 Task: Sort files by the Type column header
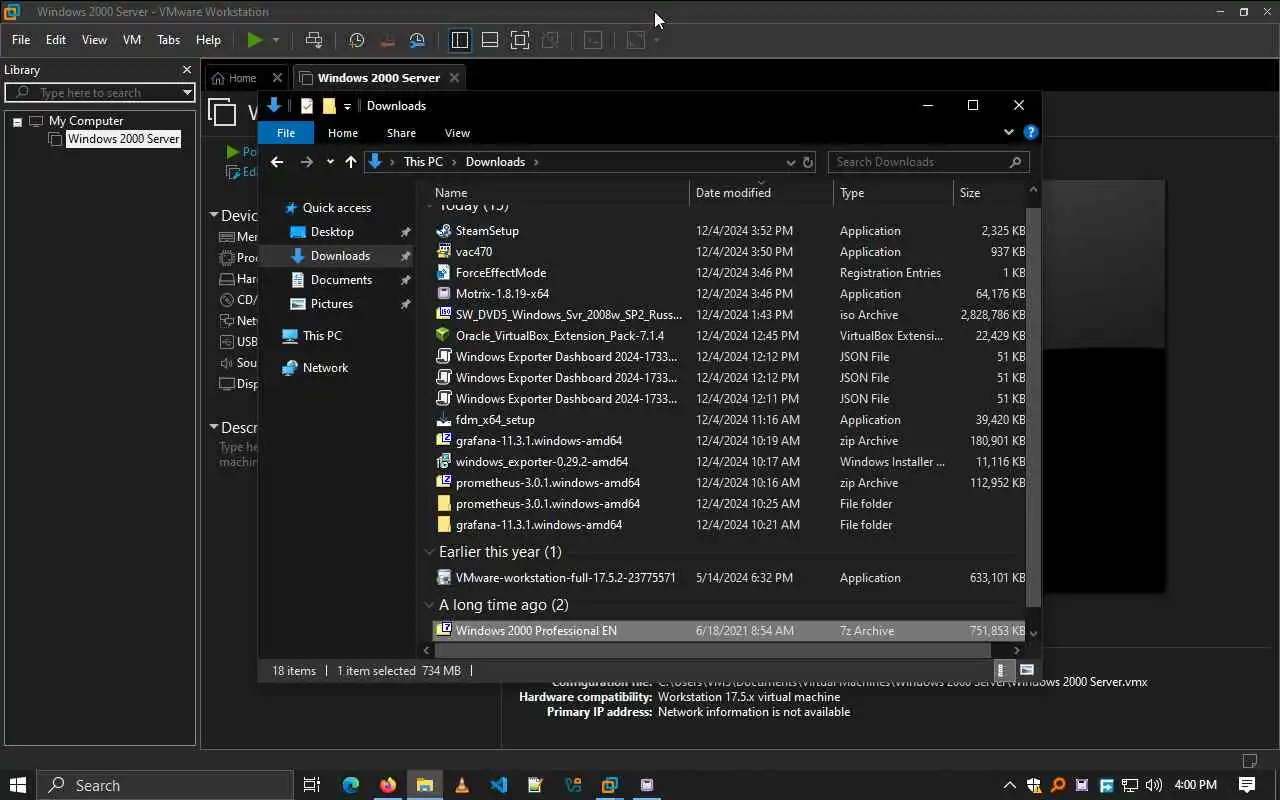click(894, 193)
